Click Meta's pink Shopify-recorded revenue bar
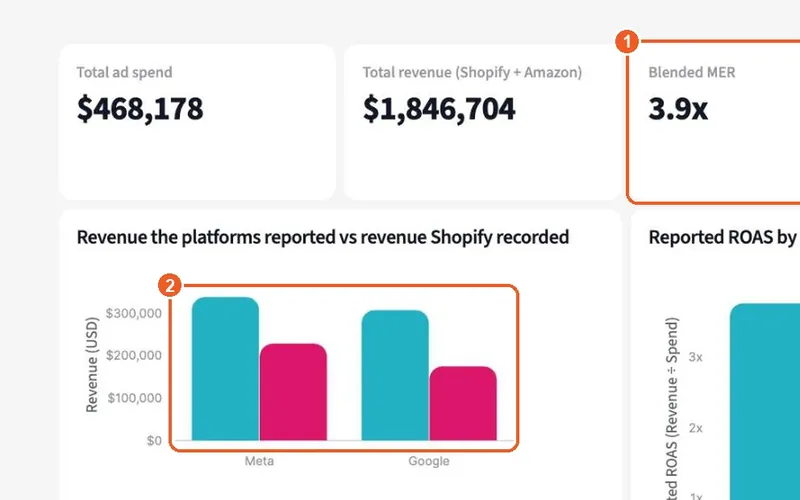This screenshot has height=500, width=800. (x=293, y=392)
